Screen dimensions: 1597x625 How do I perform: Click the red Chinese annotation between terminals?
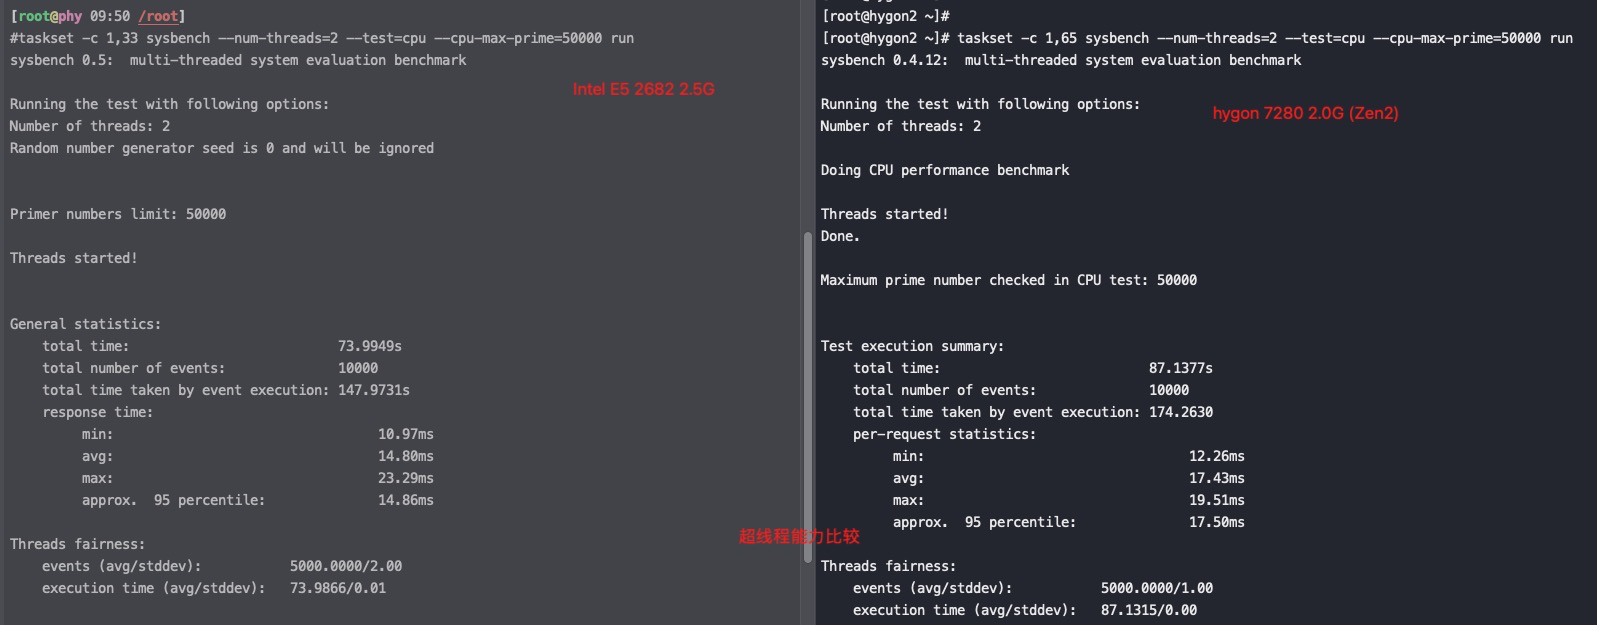point(799,536)
